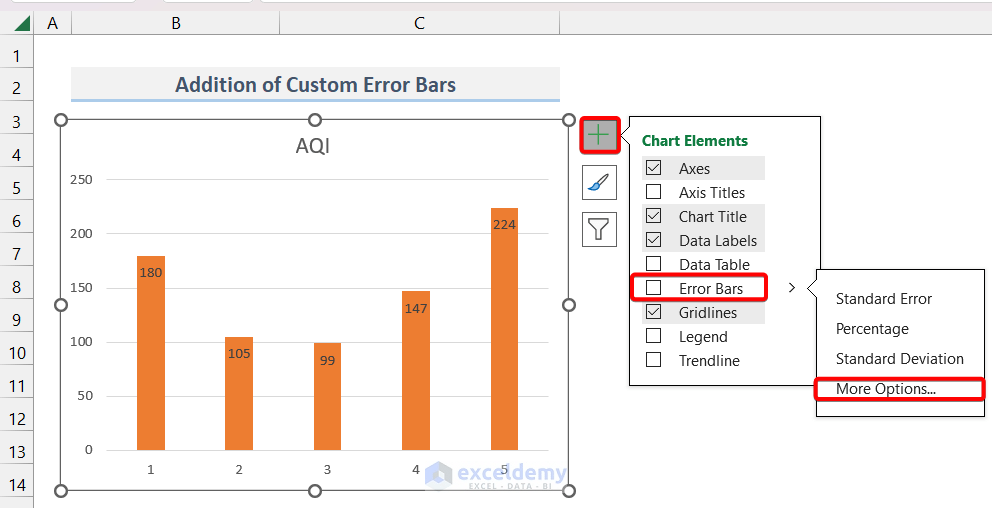Viewport: 992px width, 508px height.
Task: Select column C header
Action: [419, 23]
